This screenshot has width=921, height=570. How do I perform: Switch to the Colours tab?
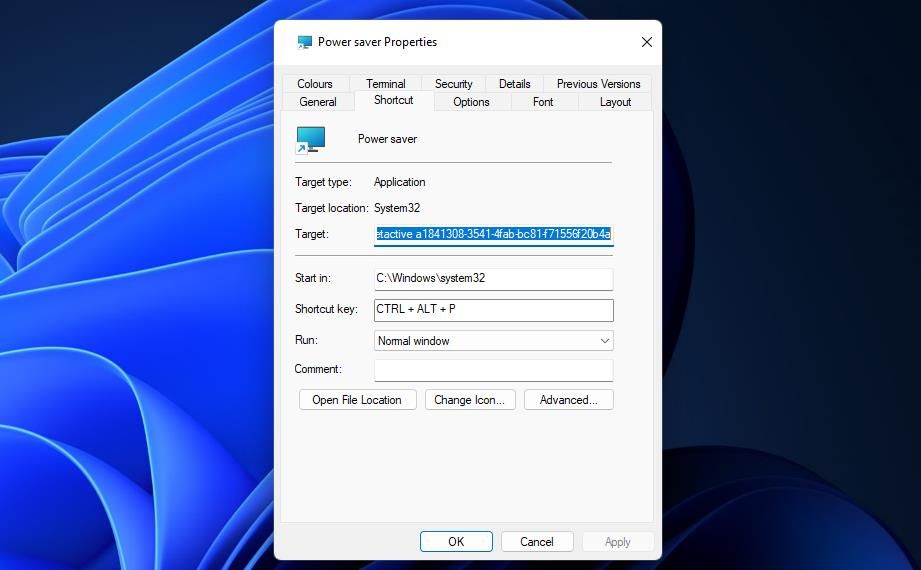point(315,84)
